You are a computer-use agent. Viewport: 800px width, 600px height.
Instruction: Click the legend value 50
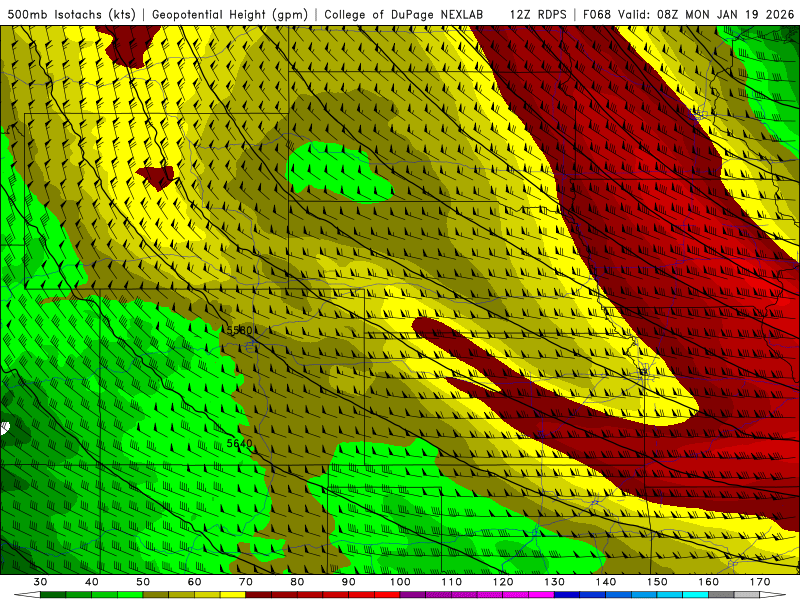(143, 582)
